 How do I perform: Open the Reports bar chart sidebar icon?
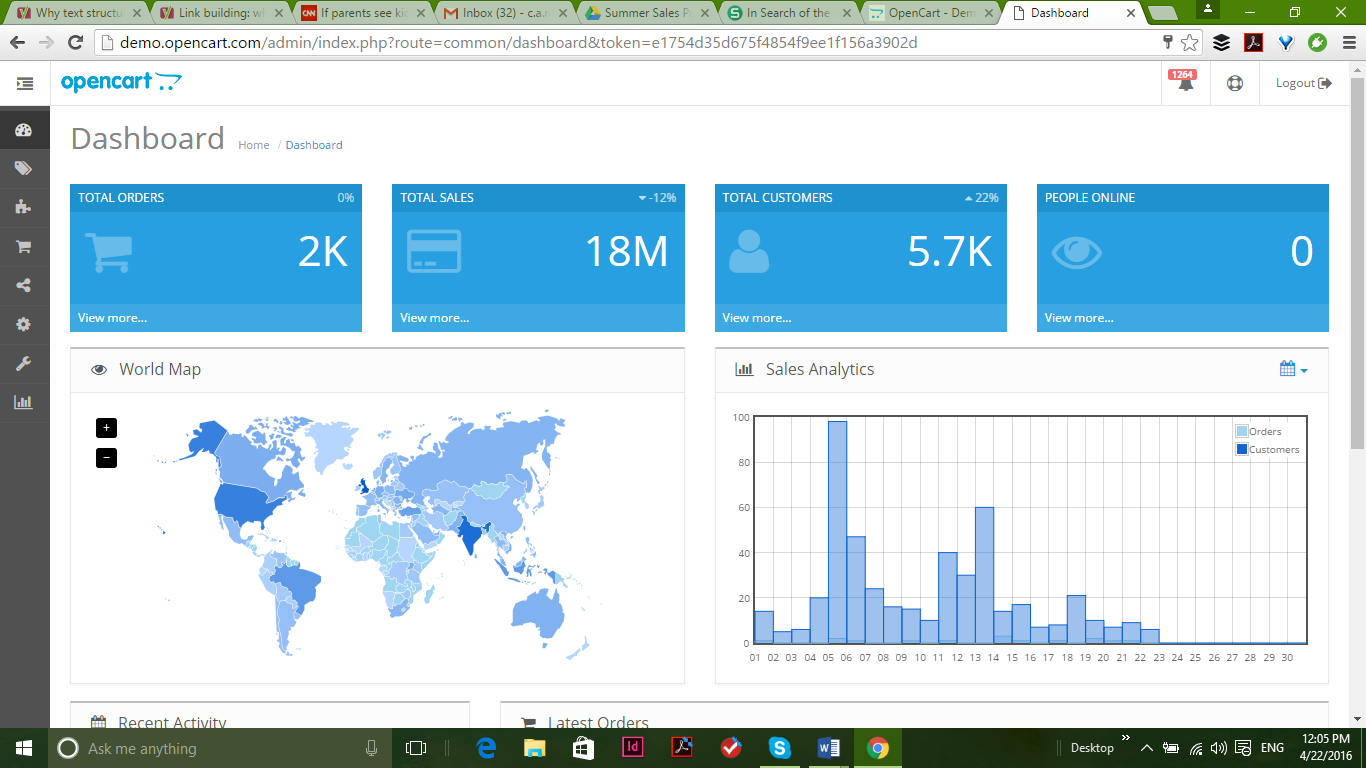24,402
